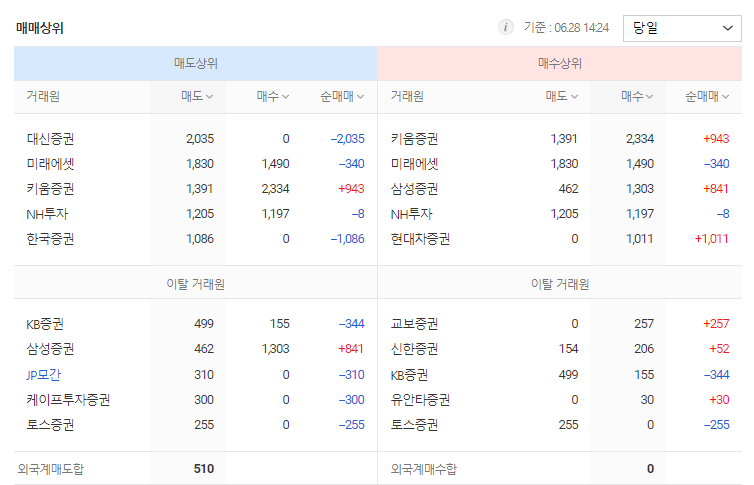The width and height of the screenshot is (754, 485).
Task: Click the -310 net value for JP모간
Action: click(x=352, y=375)
